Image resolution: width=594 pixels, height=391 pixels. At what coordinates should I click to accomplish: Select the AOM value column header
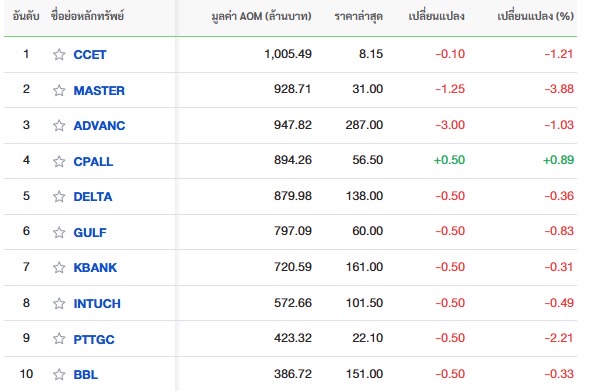261,16
